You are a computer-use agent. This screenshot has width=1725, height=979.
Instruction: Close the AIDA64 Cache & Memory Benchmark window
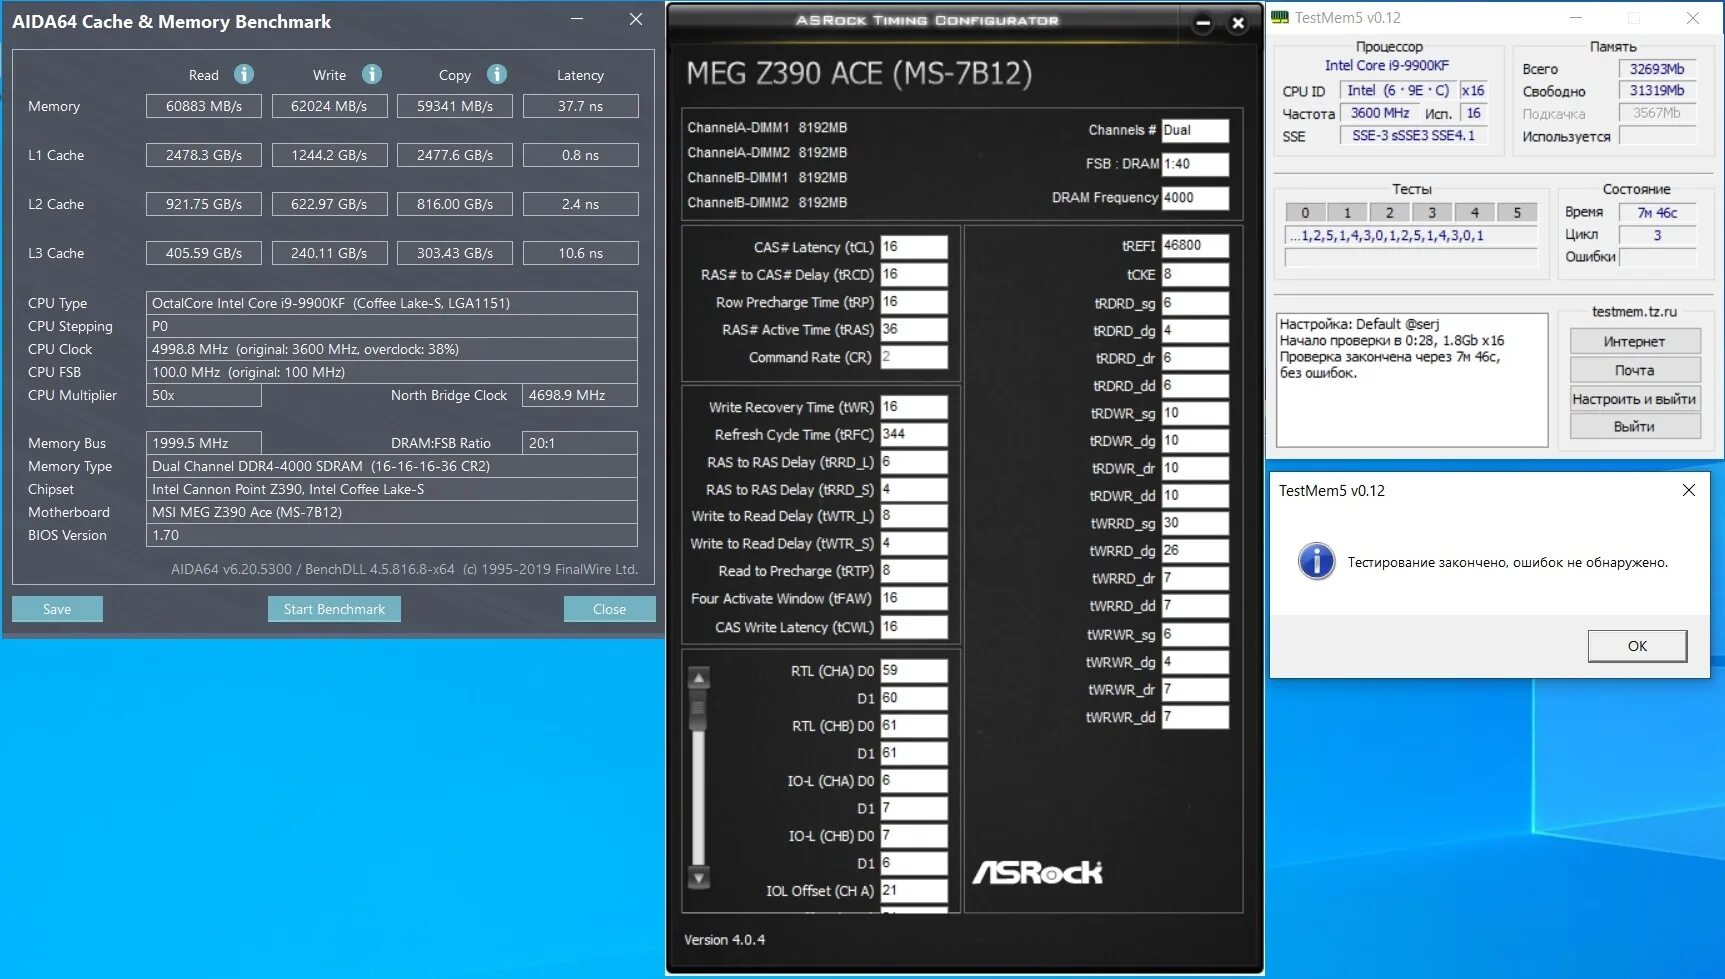[636, 19]
